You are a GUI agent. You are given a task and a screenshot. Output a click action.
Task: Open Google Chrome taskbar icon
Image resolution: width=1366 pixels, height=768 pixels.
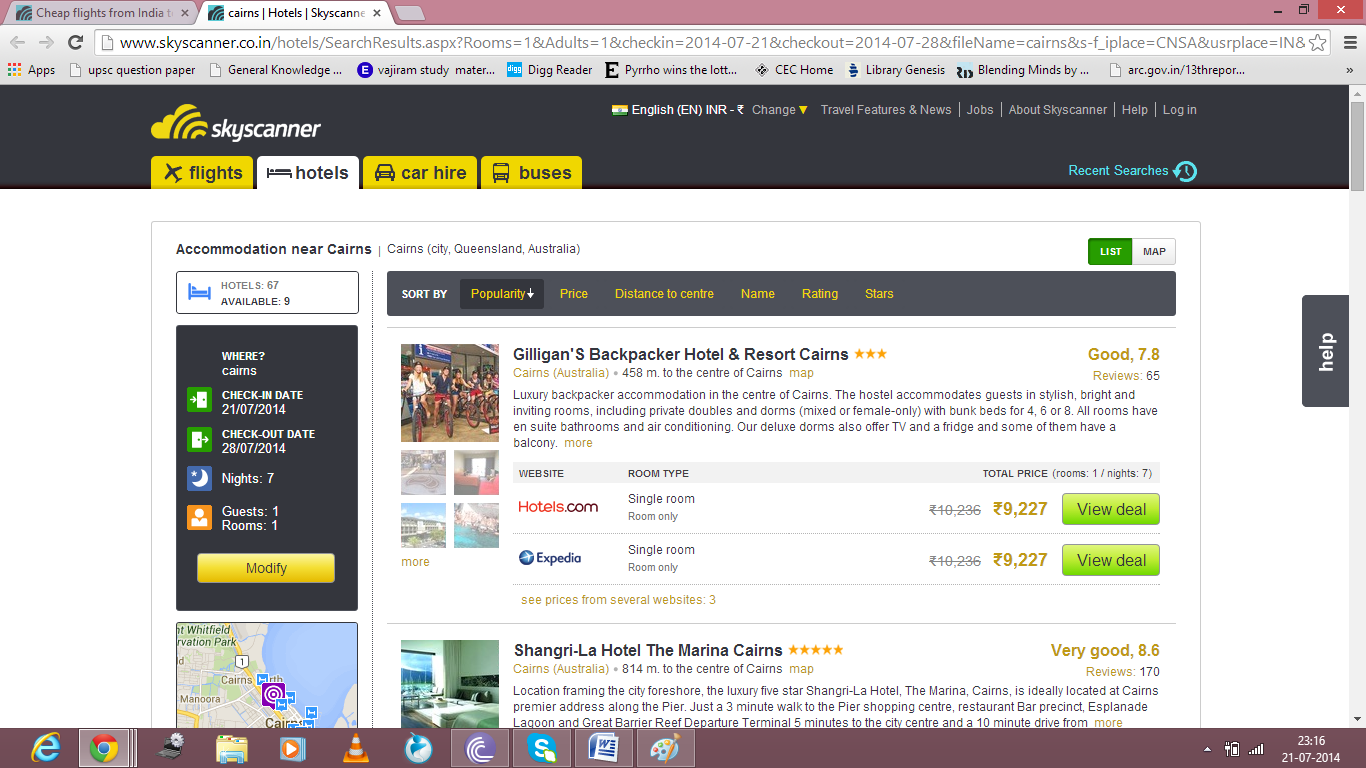[x=104, y=748]
